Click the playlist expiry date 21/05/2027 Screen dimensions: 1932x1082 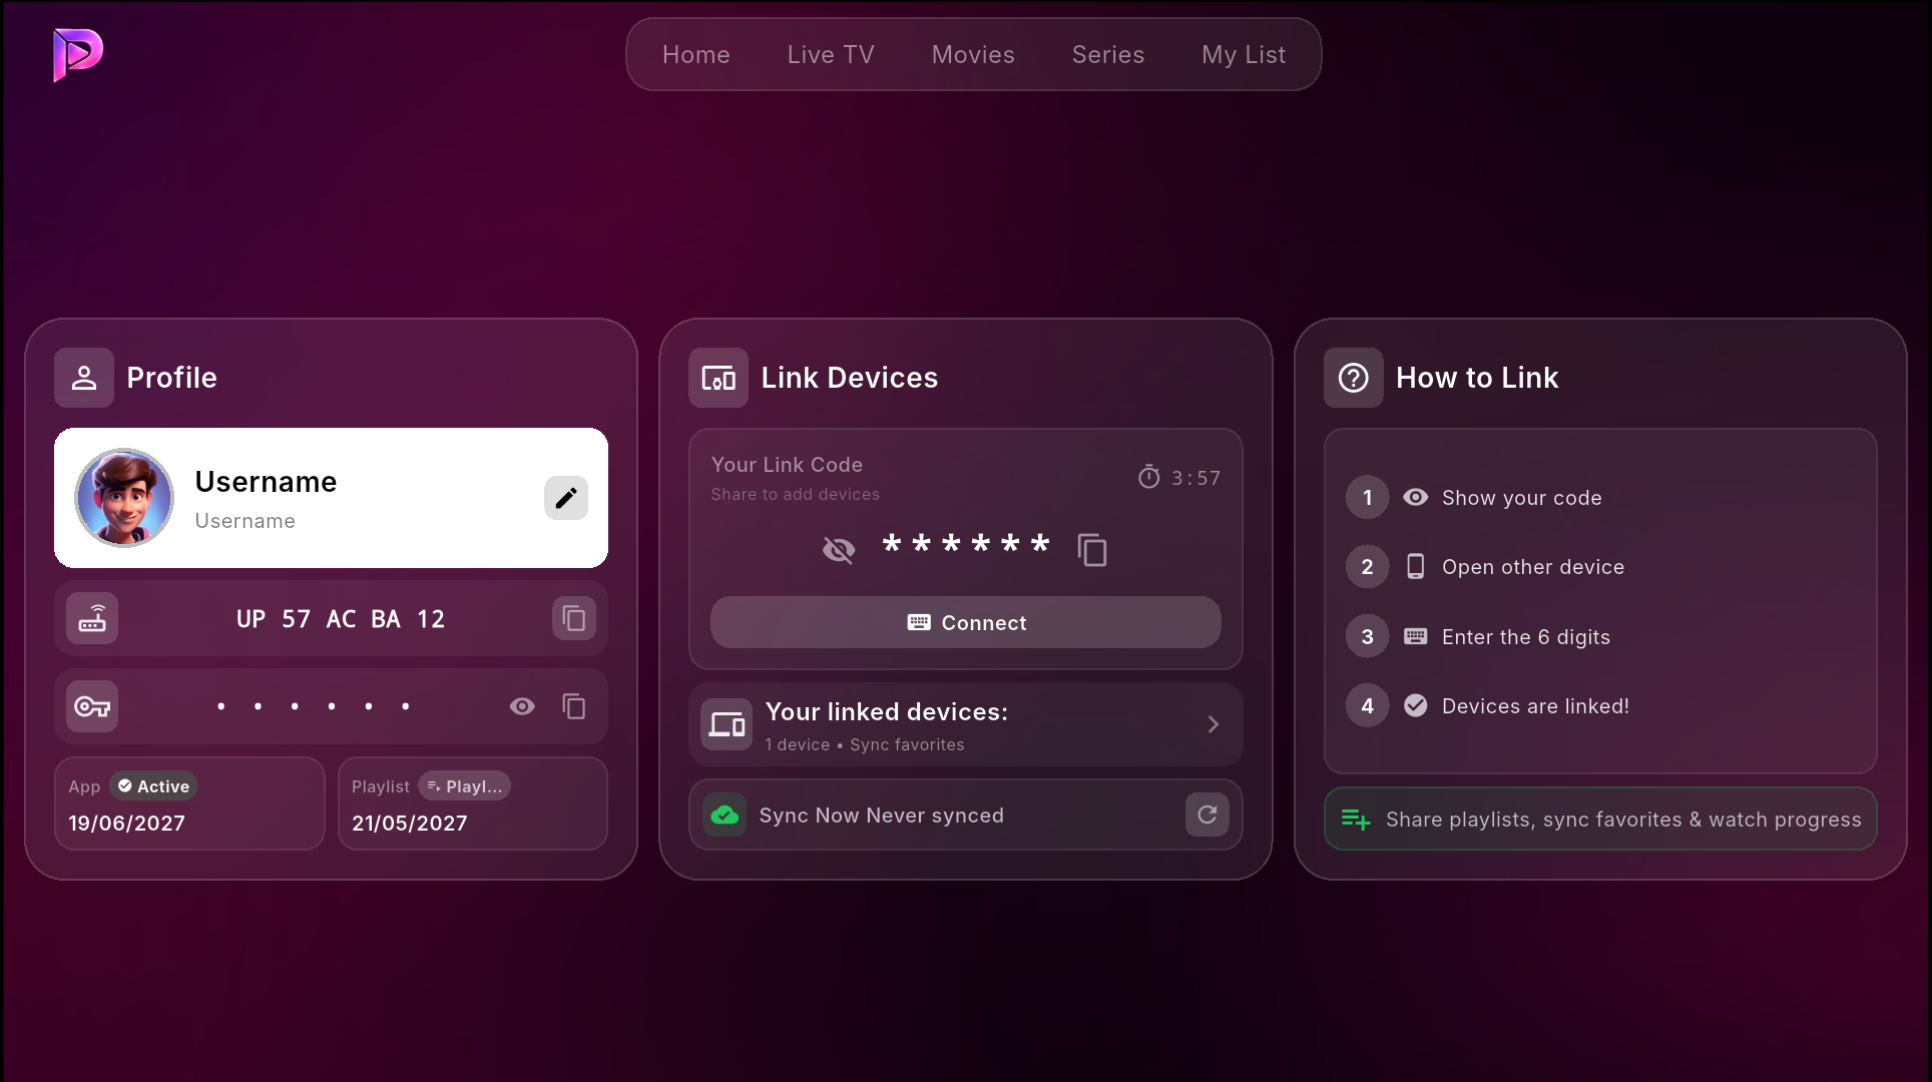(410, 823)
